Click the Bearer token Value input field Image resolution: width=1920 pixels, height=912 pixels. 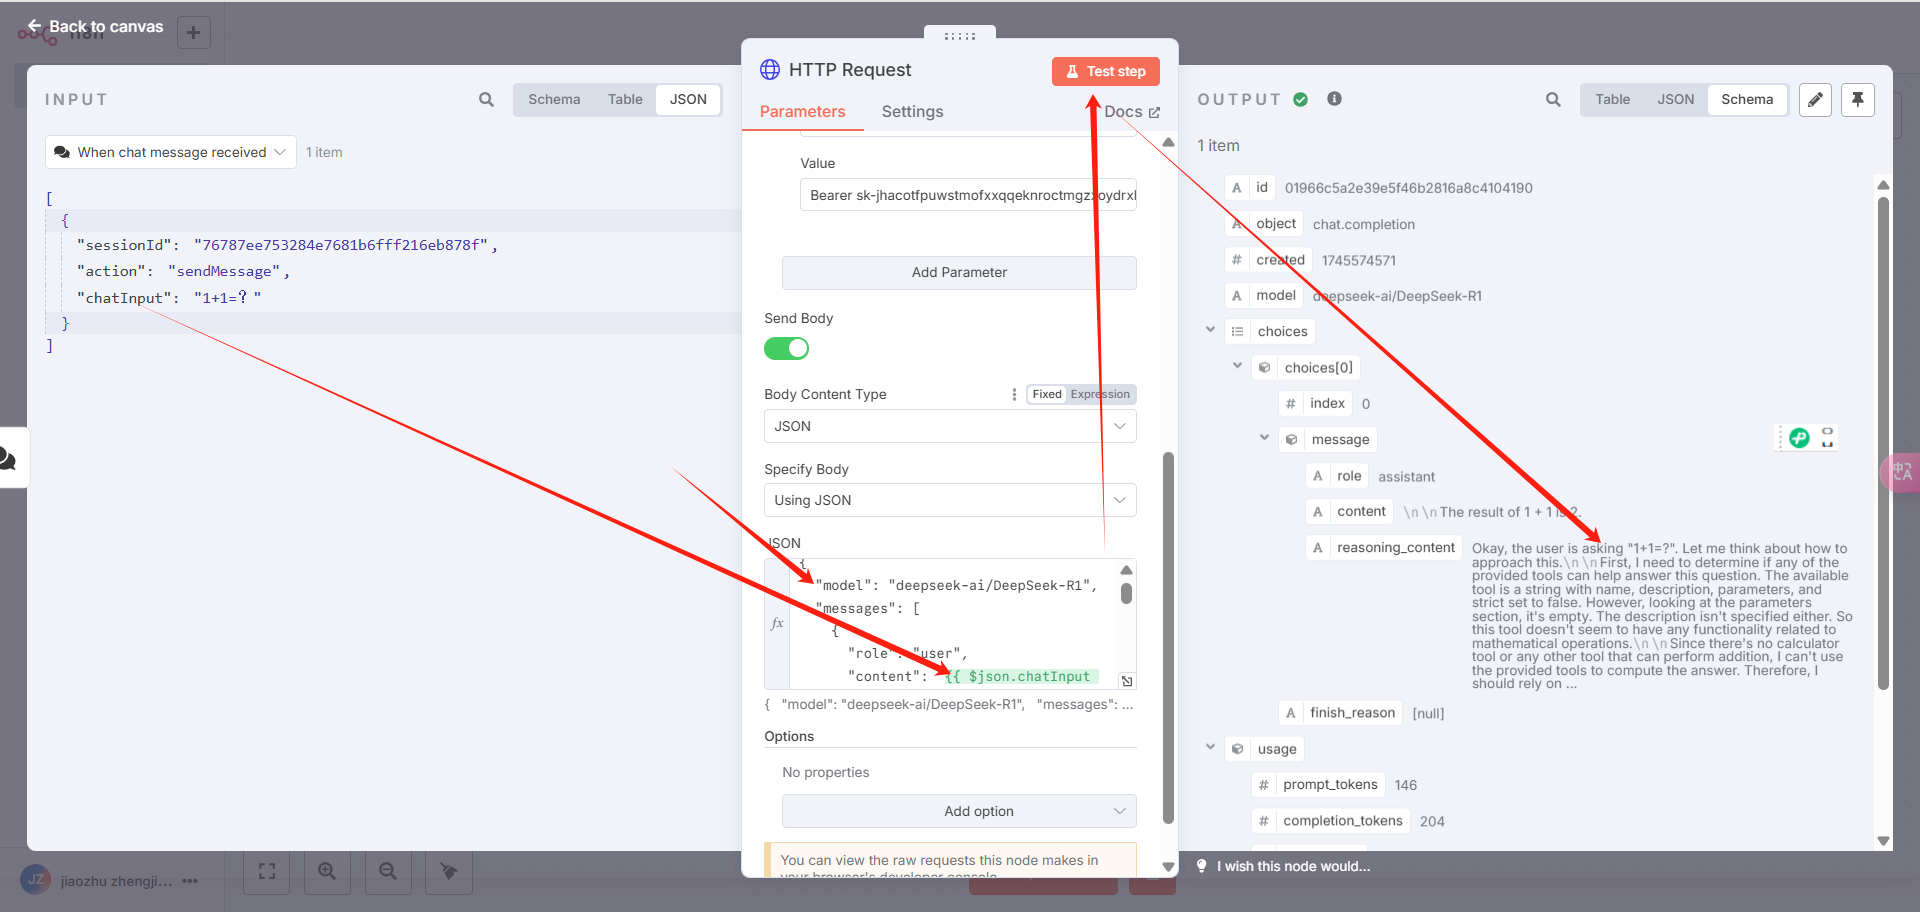[968, 195]
